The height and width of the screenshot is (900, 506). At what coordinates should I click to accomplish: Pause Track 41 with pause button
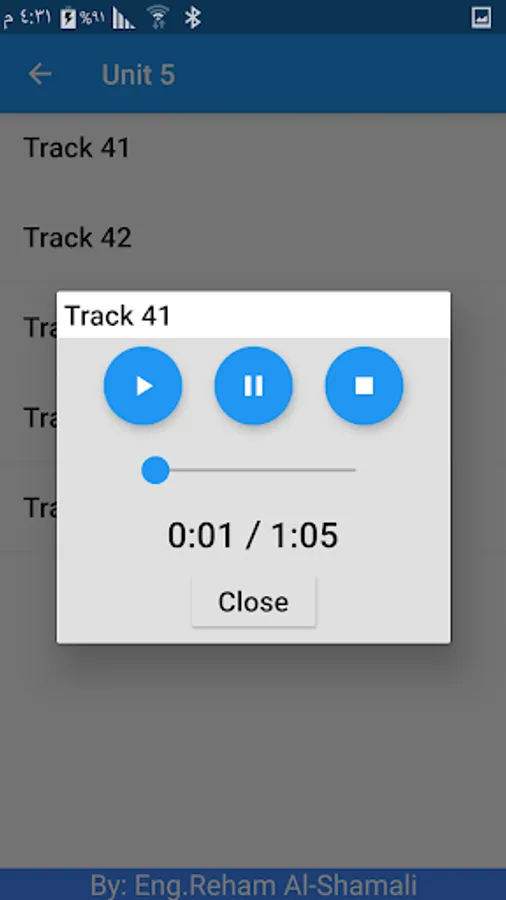(x=254, y=386)
